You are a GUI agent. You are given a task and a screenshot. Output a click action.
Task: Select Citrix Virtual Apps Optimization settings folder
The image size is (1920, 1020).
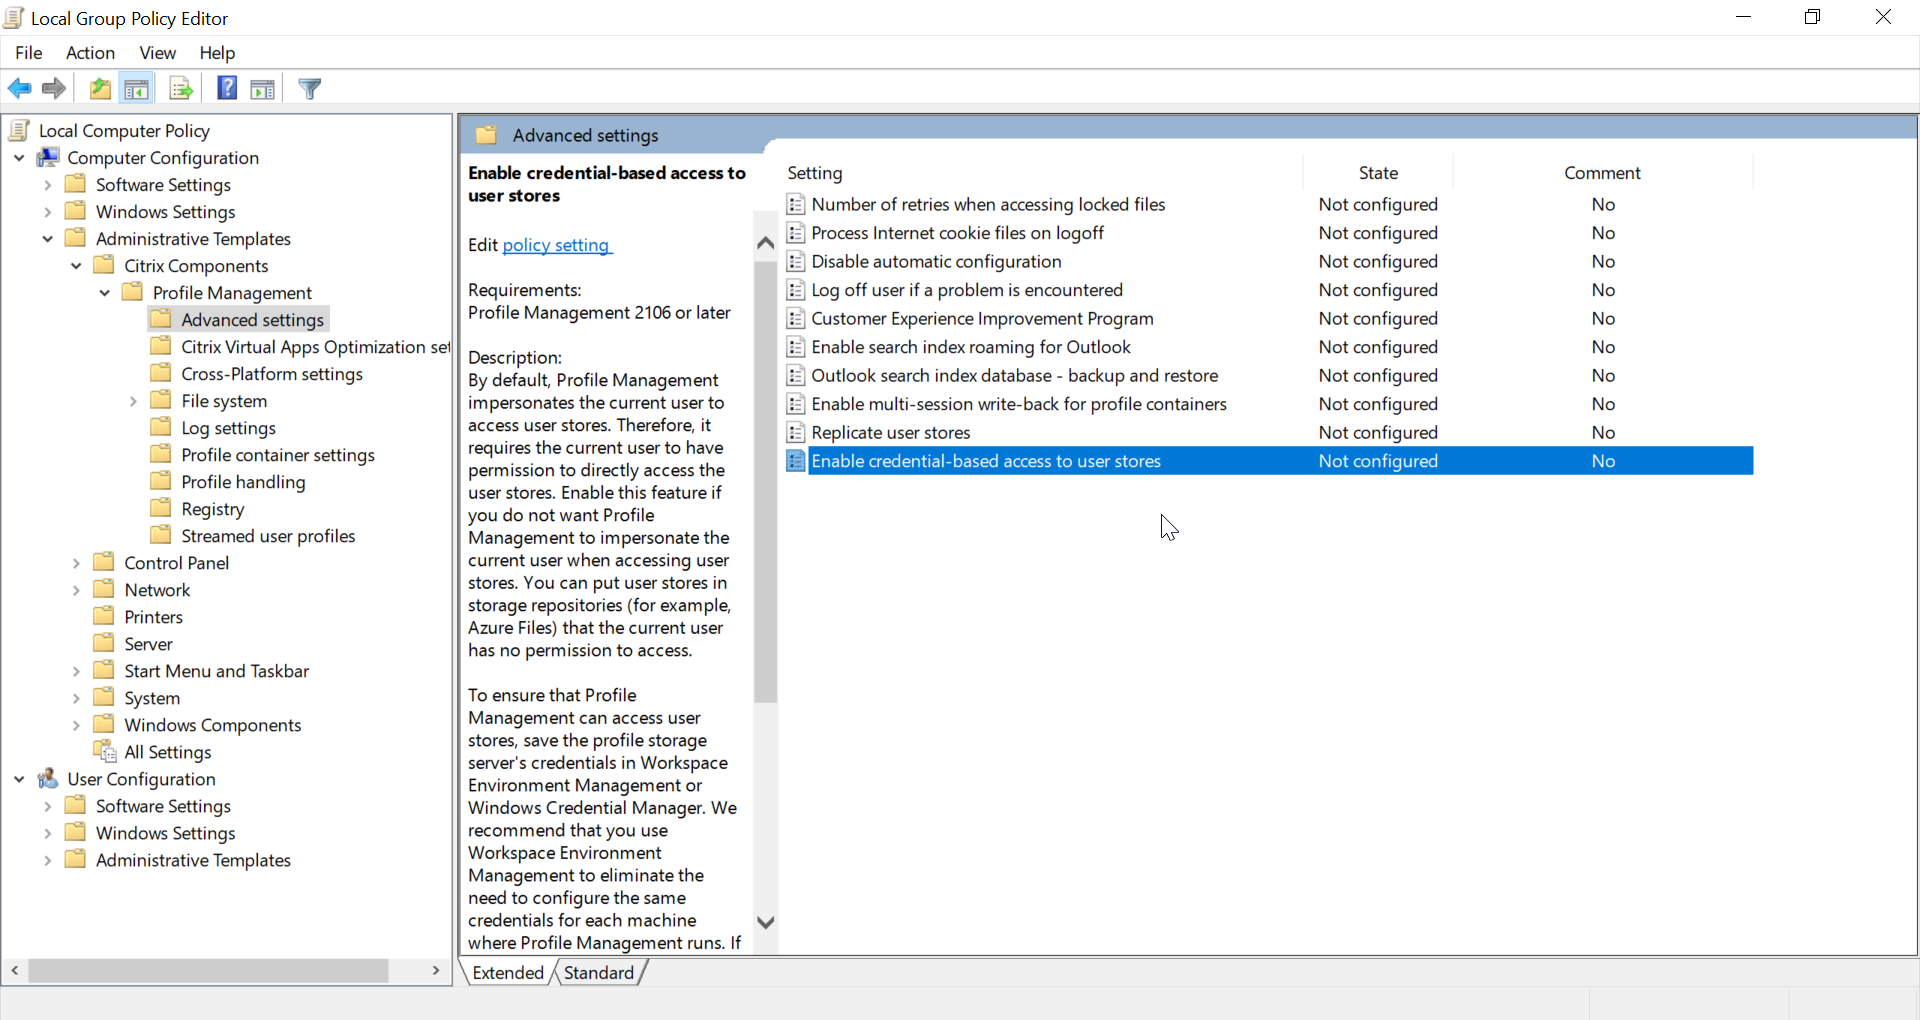click(x=315, y=347)
